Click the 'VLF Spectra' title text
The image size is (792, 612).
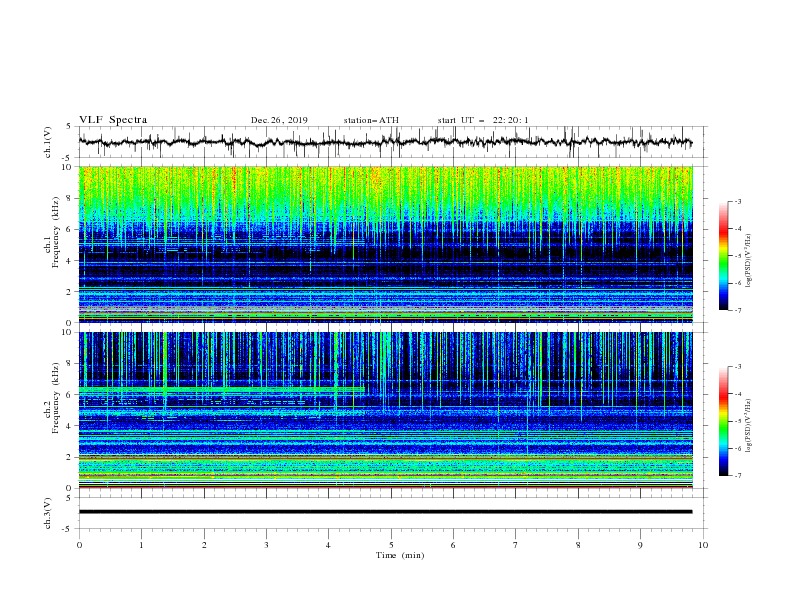tap(113, 120)
